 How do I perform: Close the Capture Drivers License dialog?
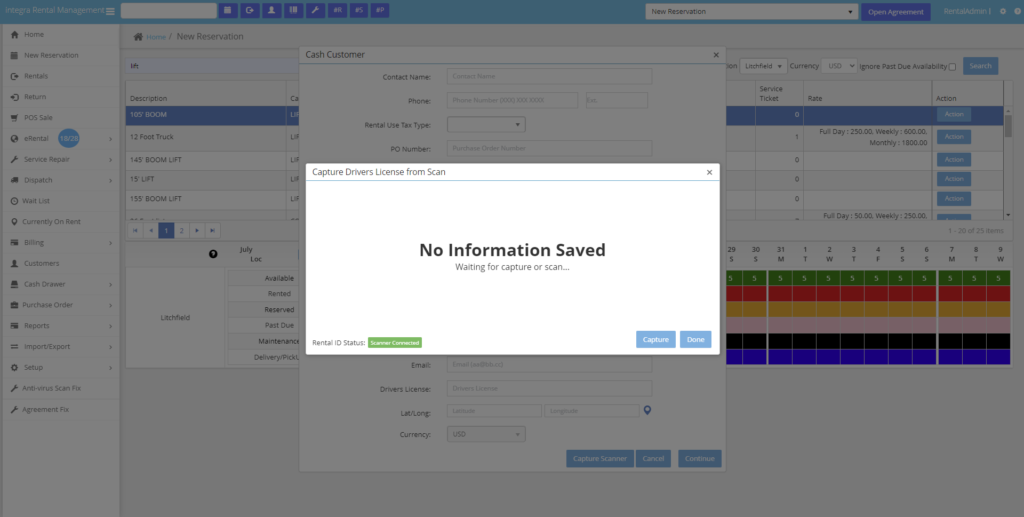[709, 172]
